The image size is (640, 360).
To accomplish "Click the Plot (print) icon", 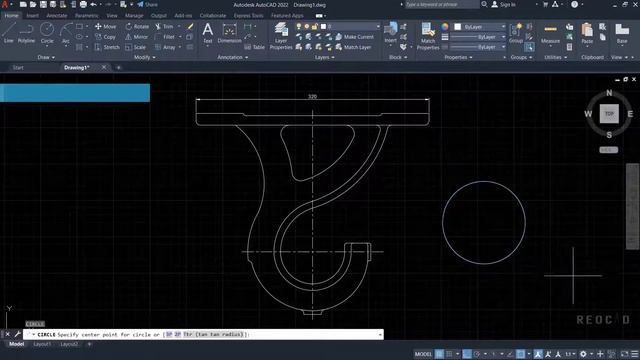I will click(x=83, y=4).
